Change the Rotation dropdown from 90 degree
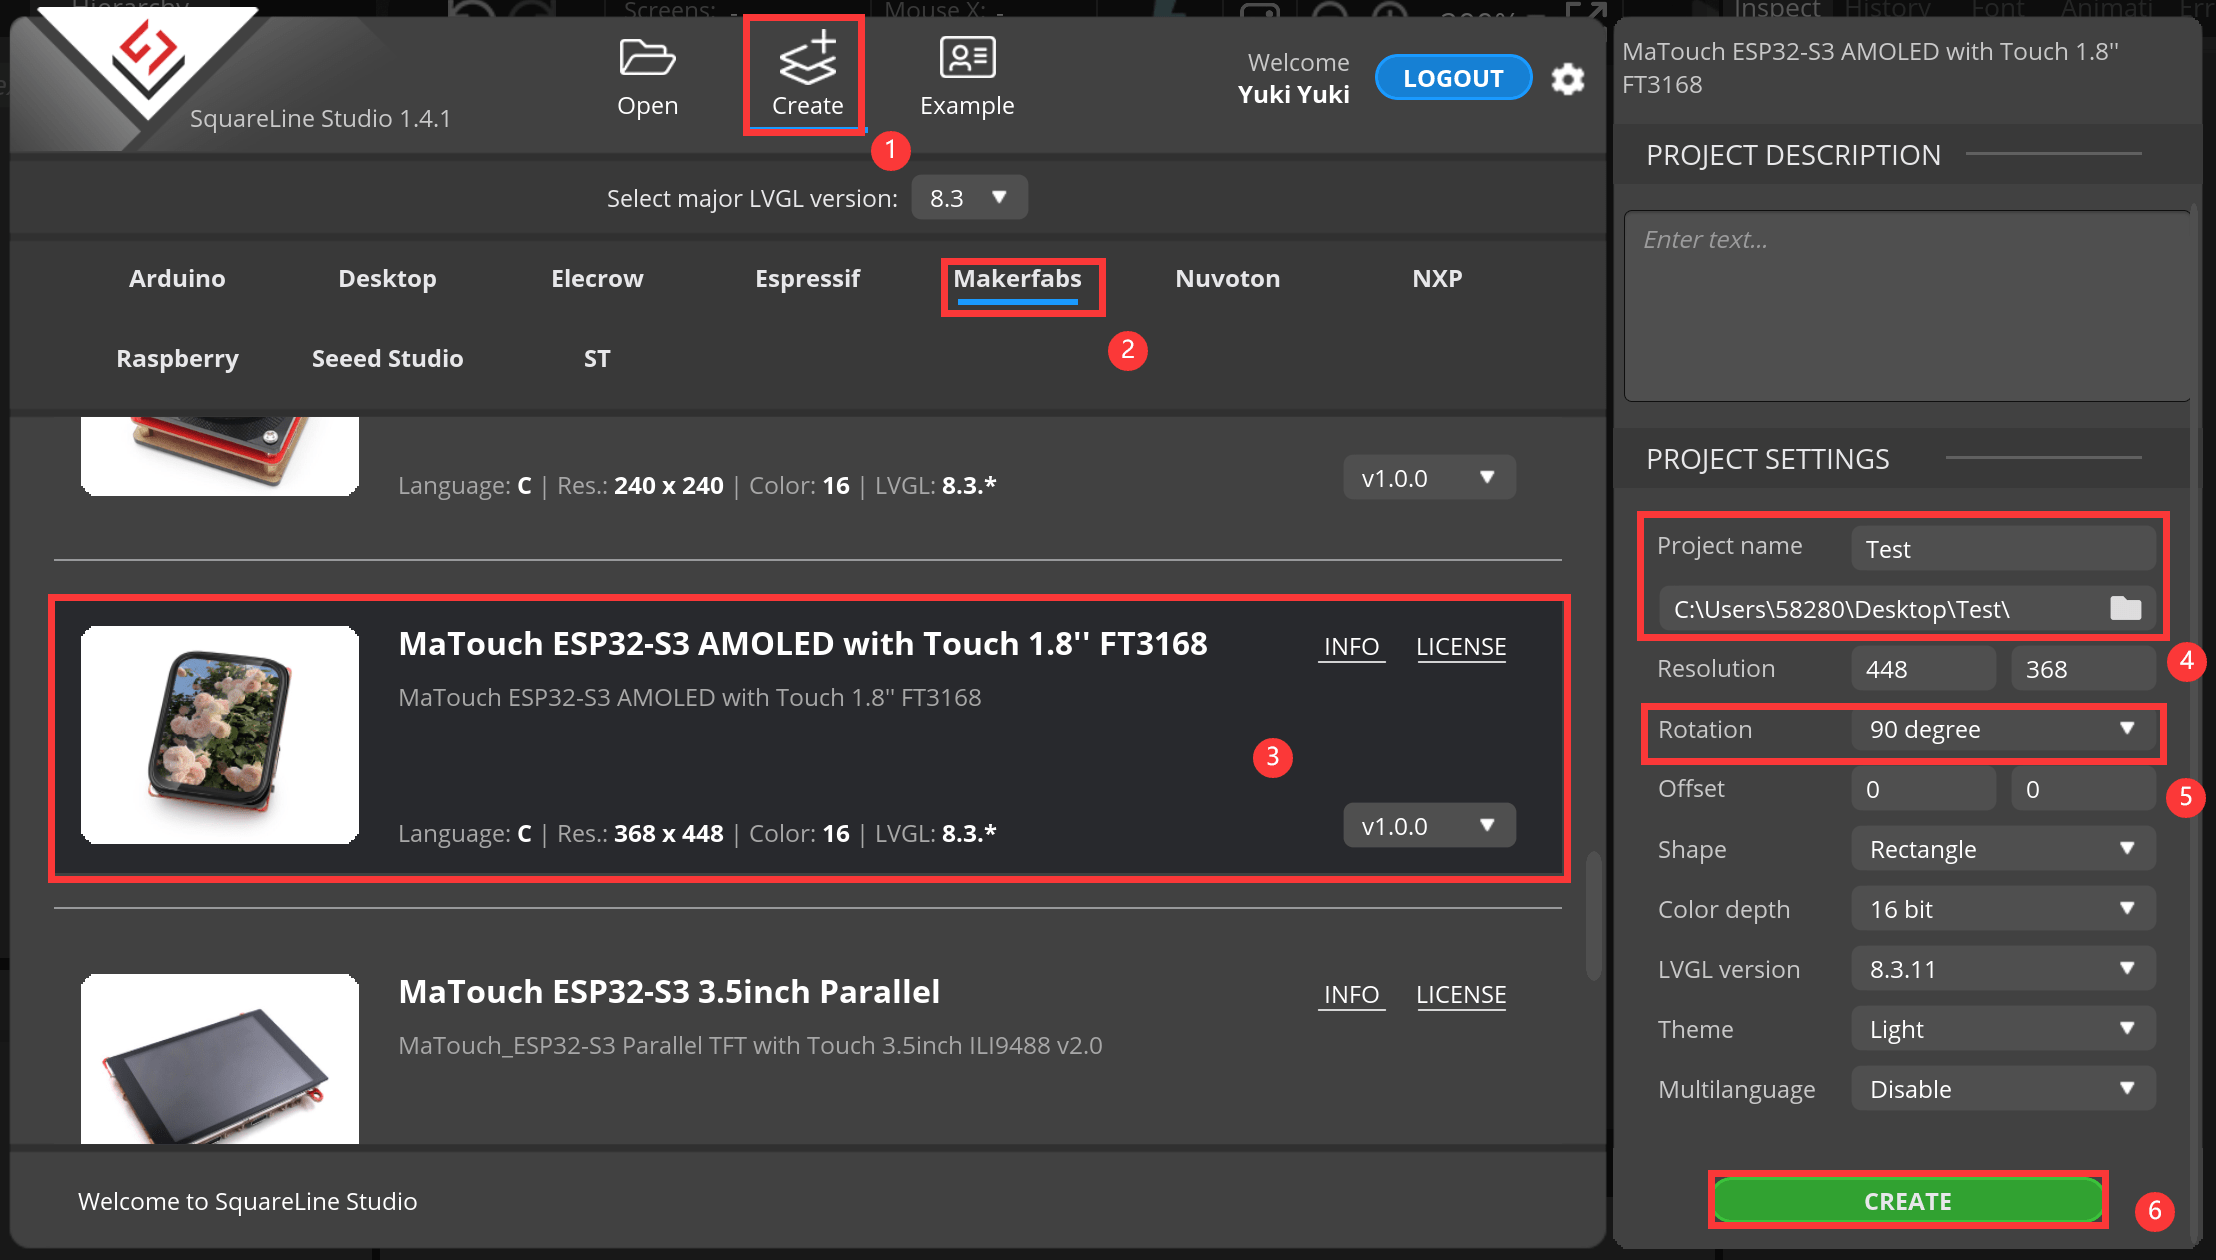The image size is (2216, 1260). 2002,730
